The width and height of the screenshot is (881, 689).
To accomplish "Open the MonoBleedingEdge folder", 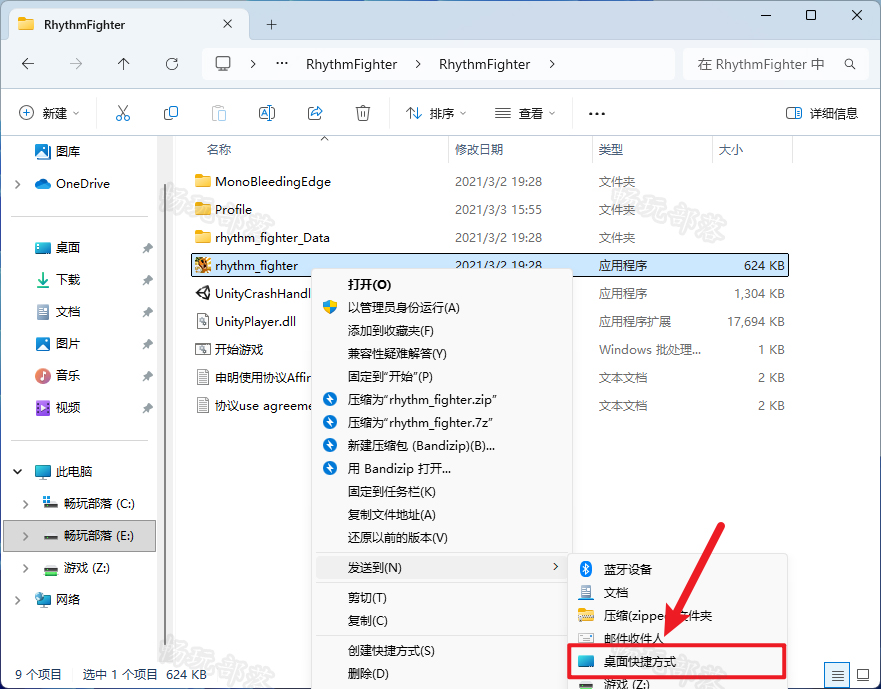I will [262, 182].
